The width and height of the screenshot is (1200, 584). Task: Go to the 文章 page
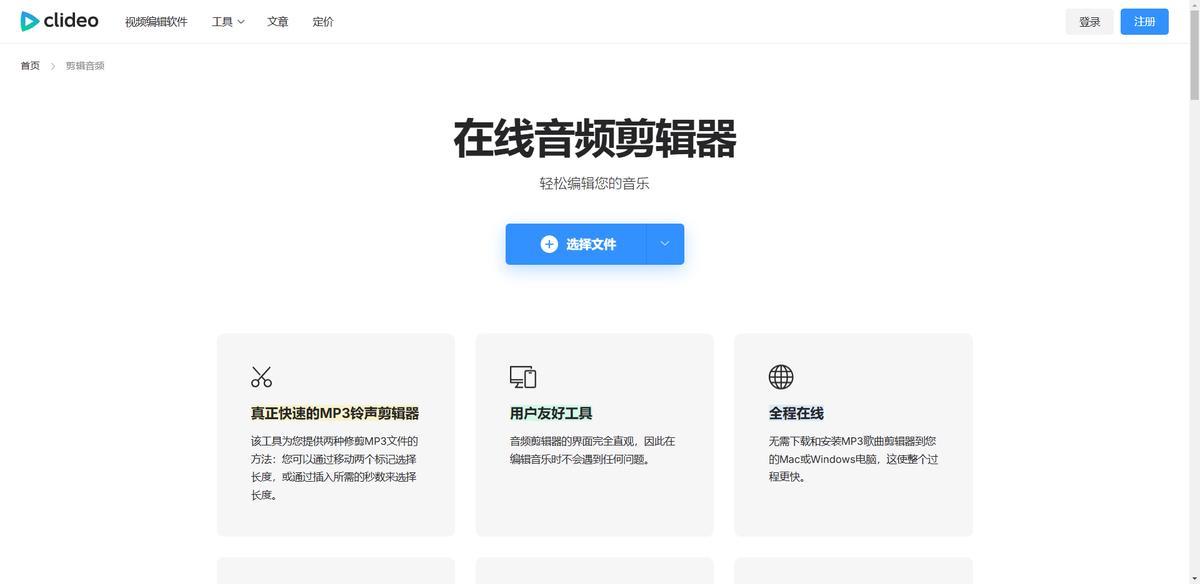pos(278,22)
